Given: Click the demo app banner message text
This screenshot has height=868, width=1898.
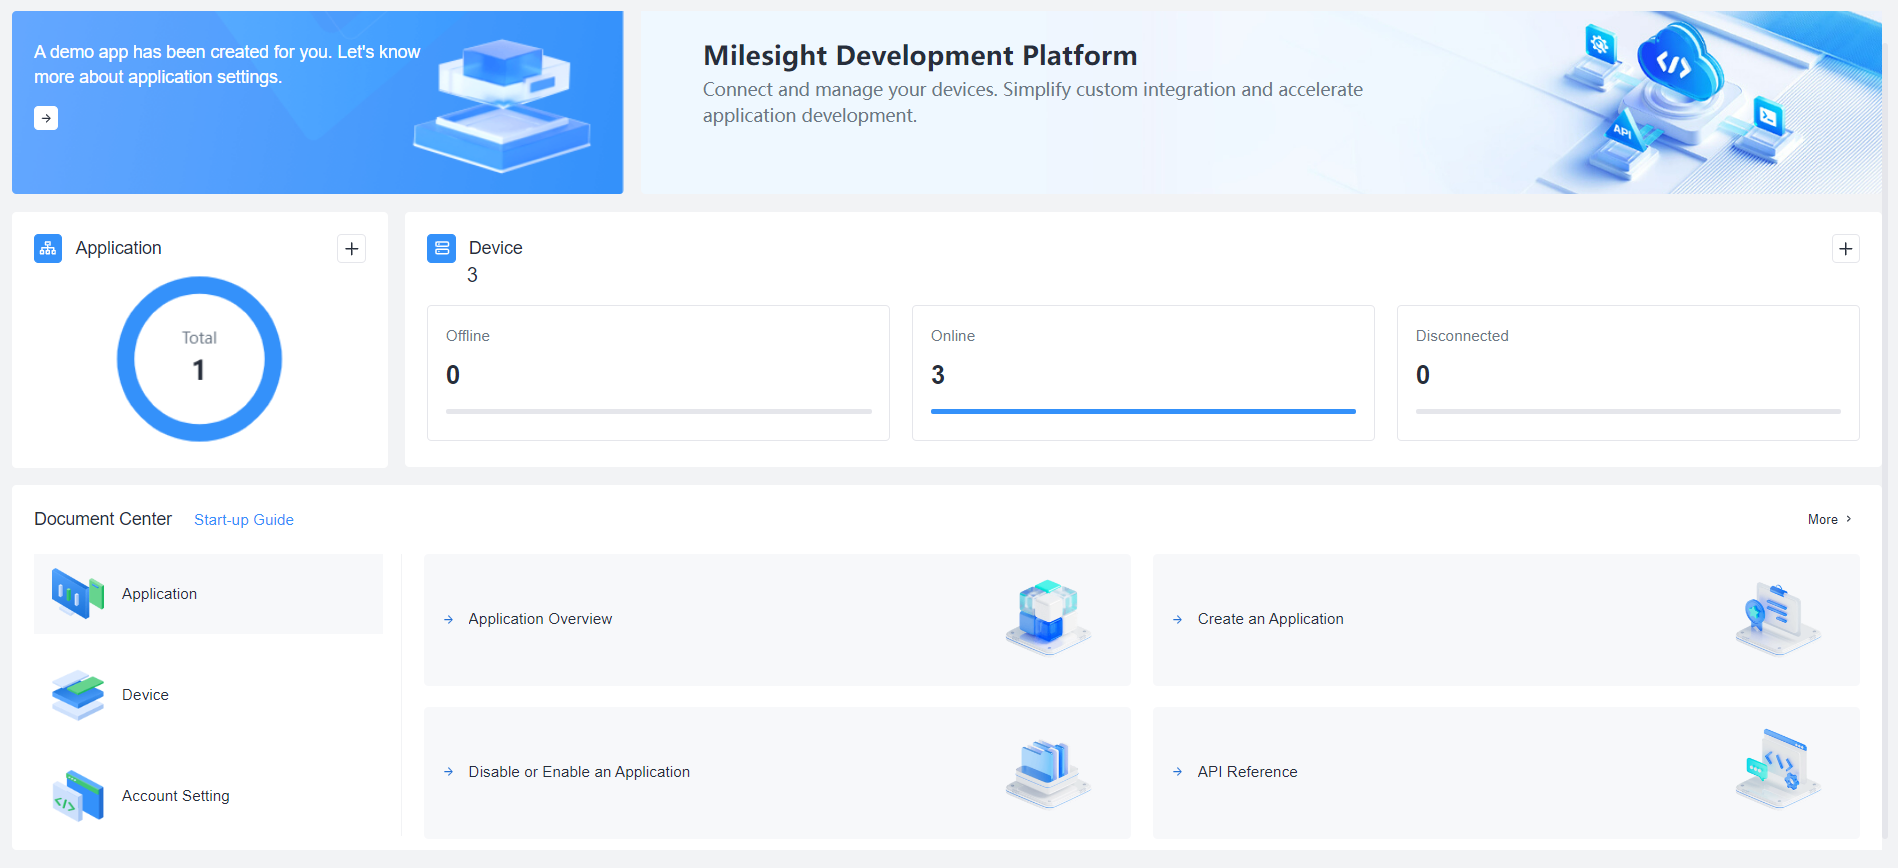Looking at the screenshot, I should (x=227, y=64).
